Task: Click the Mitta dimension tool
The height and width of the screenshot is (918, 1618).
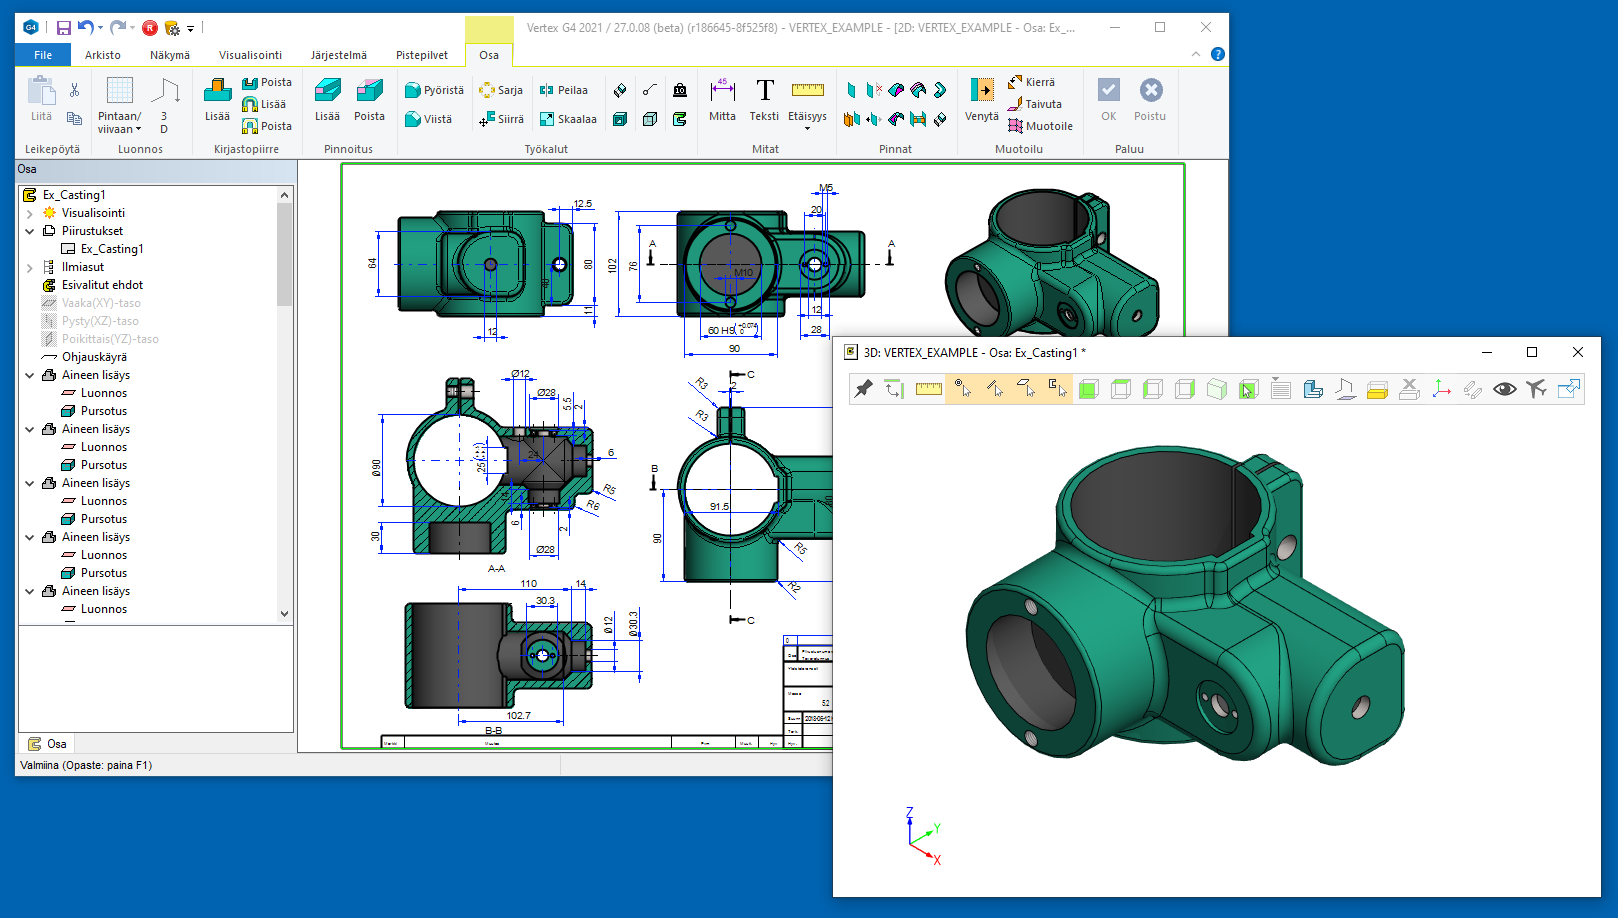Action: [x=722, y=100]
